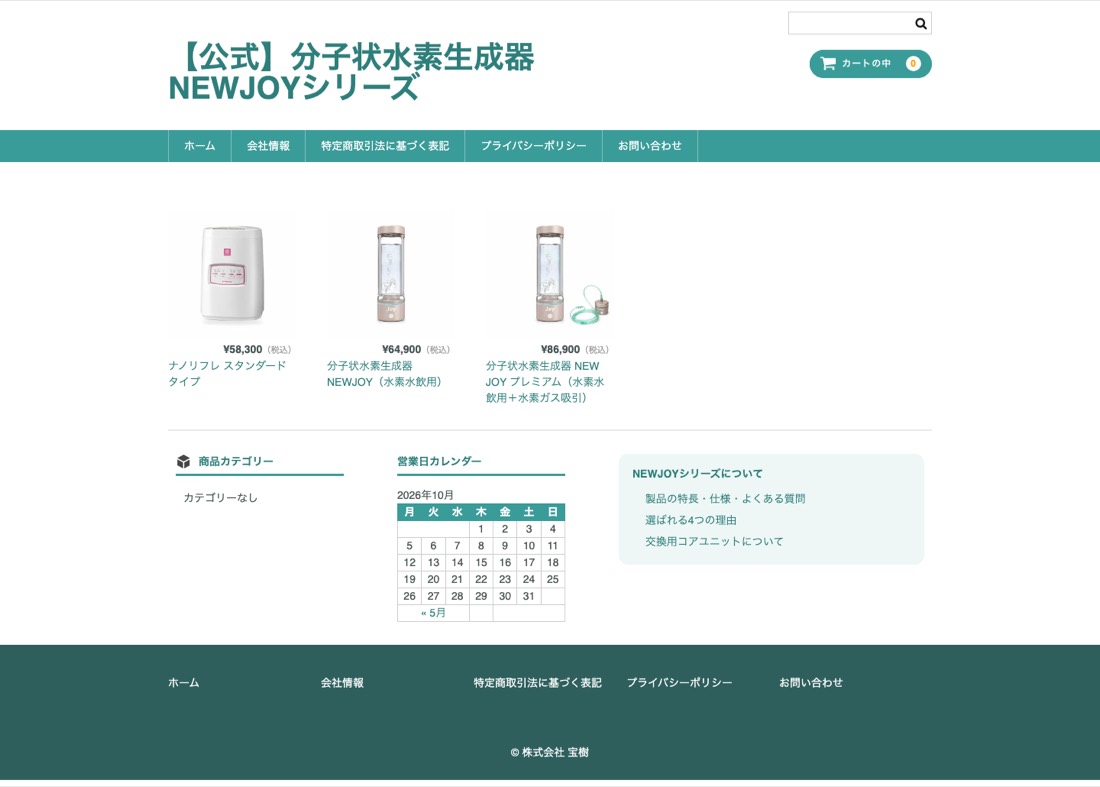Go to previous month « 5月
This screenshot has width=1100, height=787.
coord(433,613)
